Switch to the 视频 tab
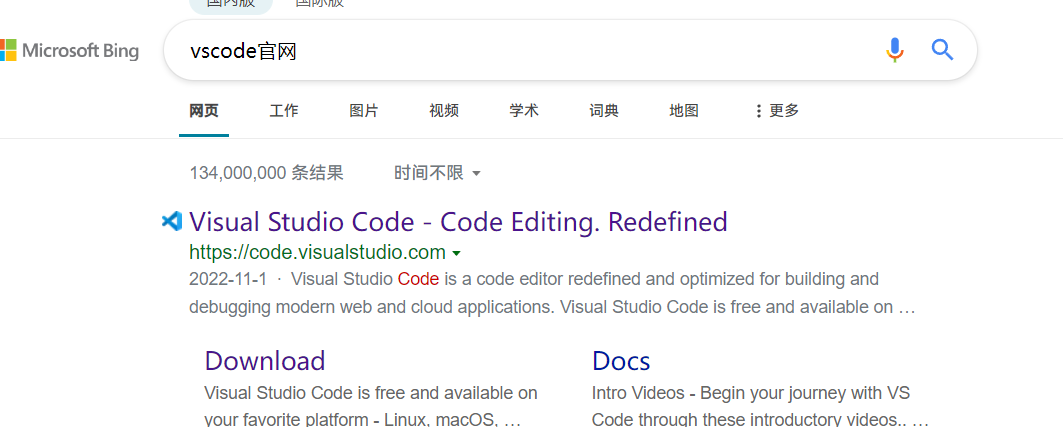The height and width of the screenshot is (427, 1063). pos(444,111)
